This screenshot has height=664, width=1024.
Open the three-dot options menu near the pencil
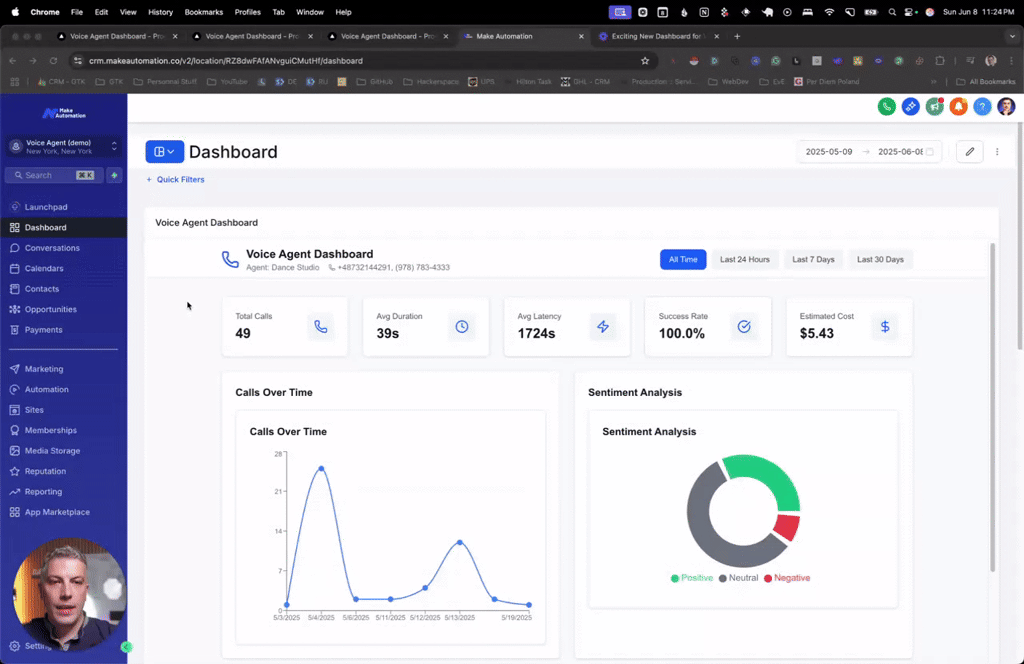coord(997,151)
